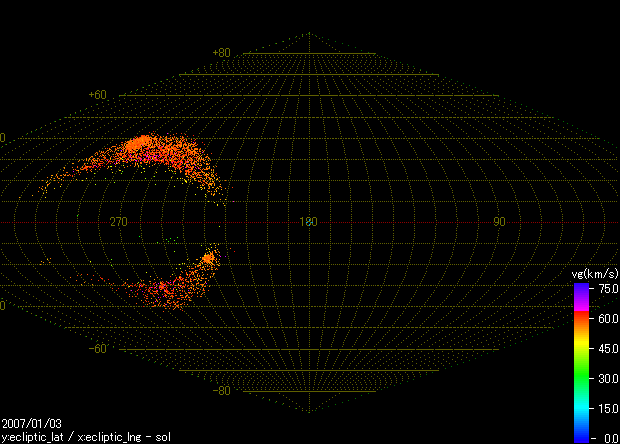
Task: Select the -80 latitude label
Action: point(221,391)
